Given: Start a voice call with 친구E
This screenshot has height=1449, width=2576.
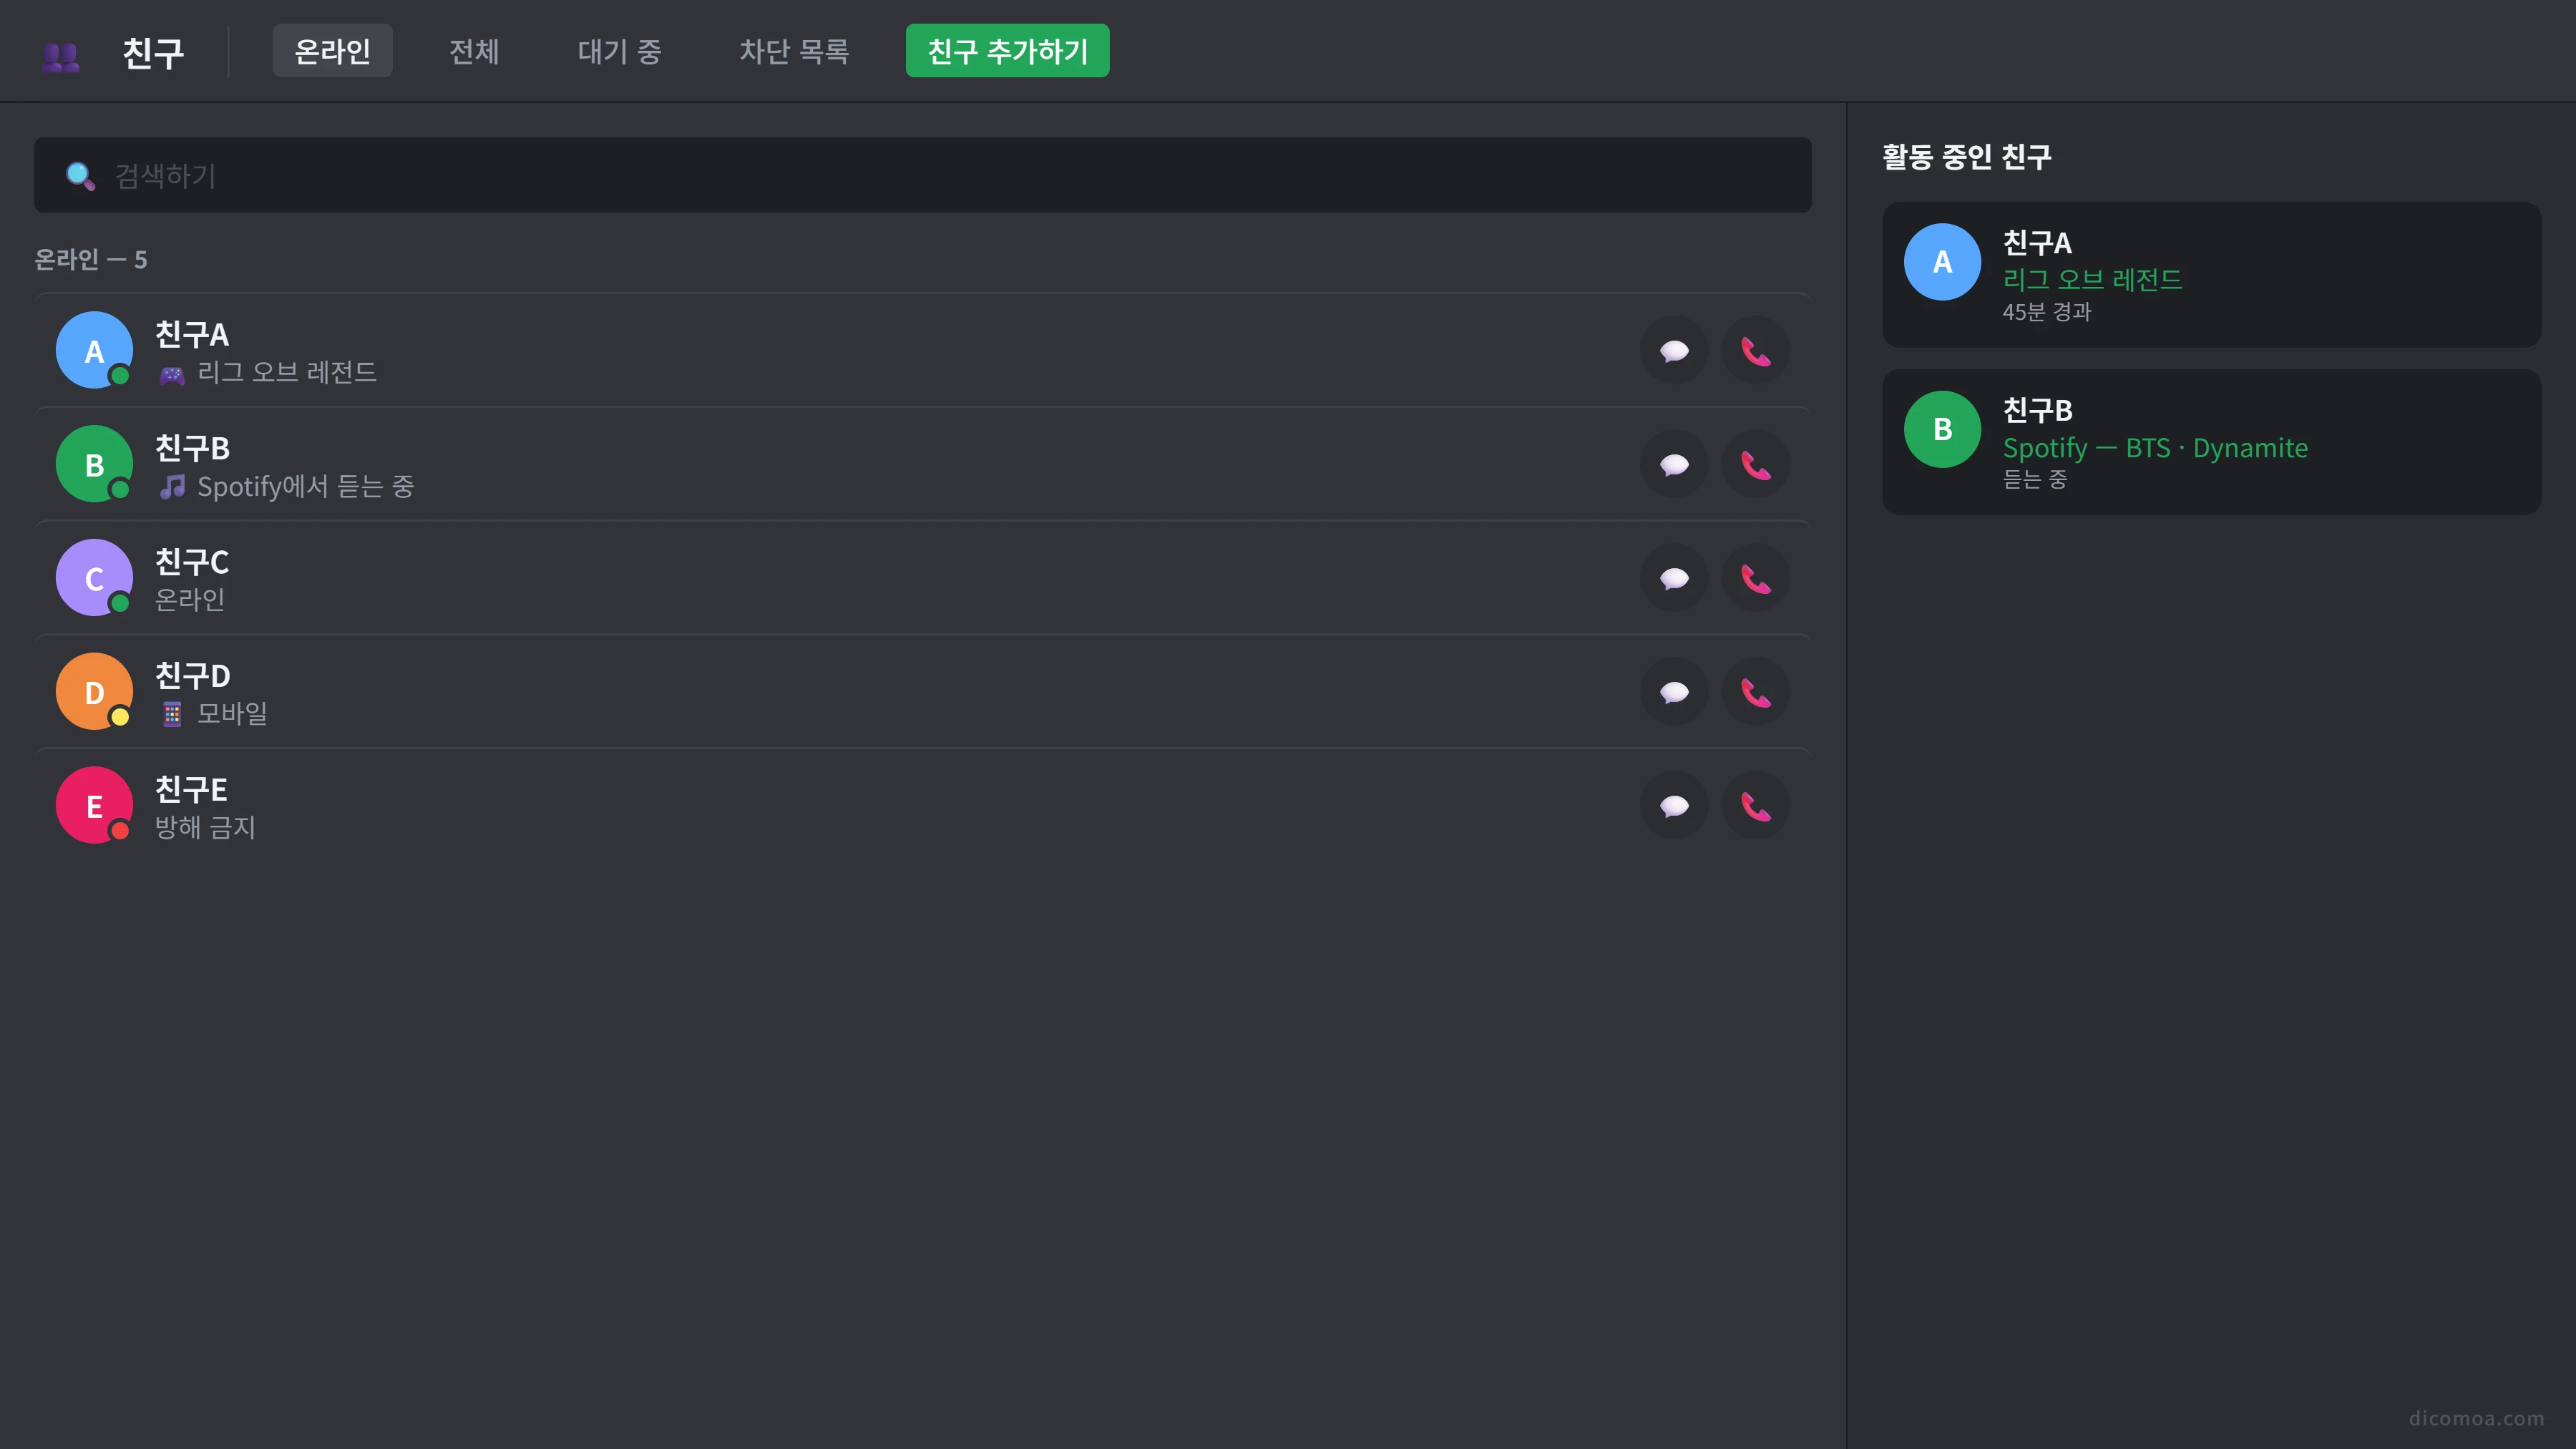Looking at the screenshot, I should pyautogui.click(x=1755, y=806).
